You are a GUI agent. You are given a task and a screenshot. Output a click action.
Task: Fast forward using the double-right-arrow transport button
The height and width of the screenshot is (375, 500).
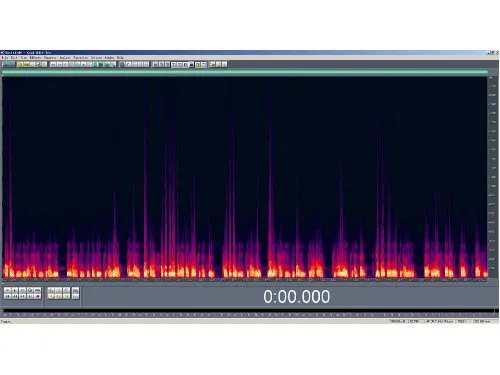pos(22,296)
